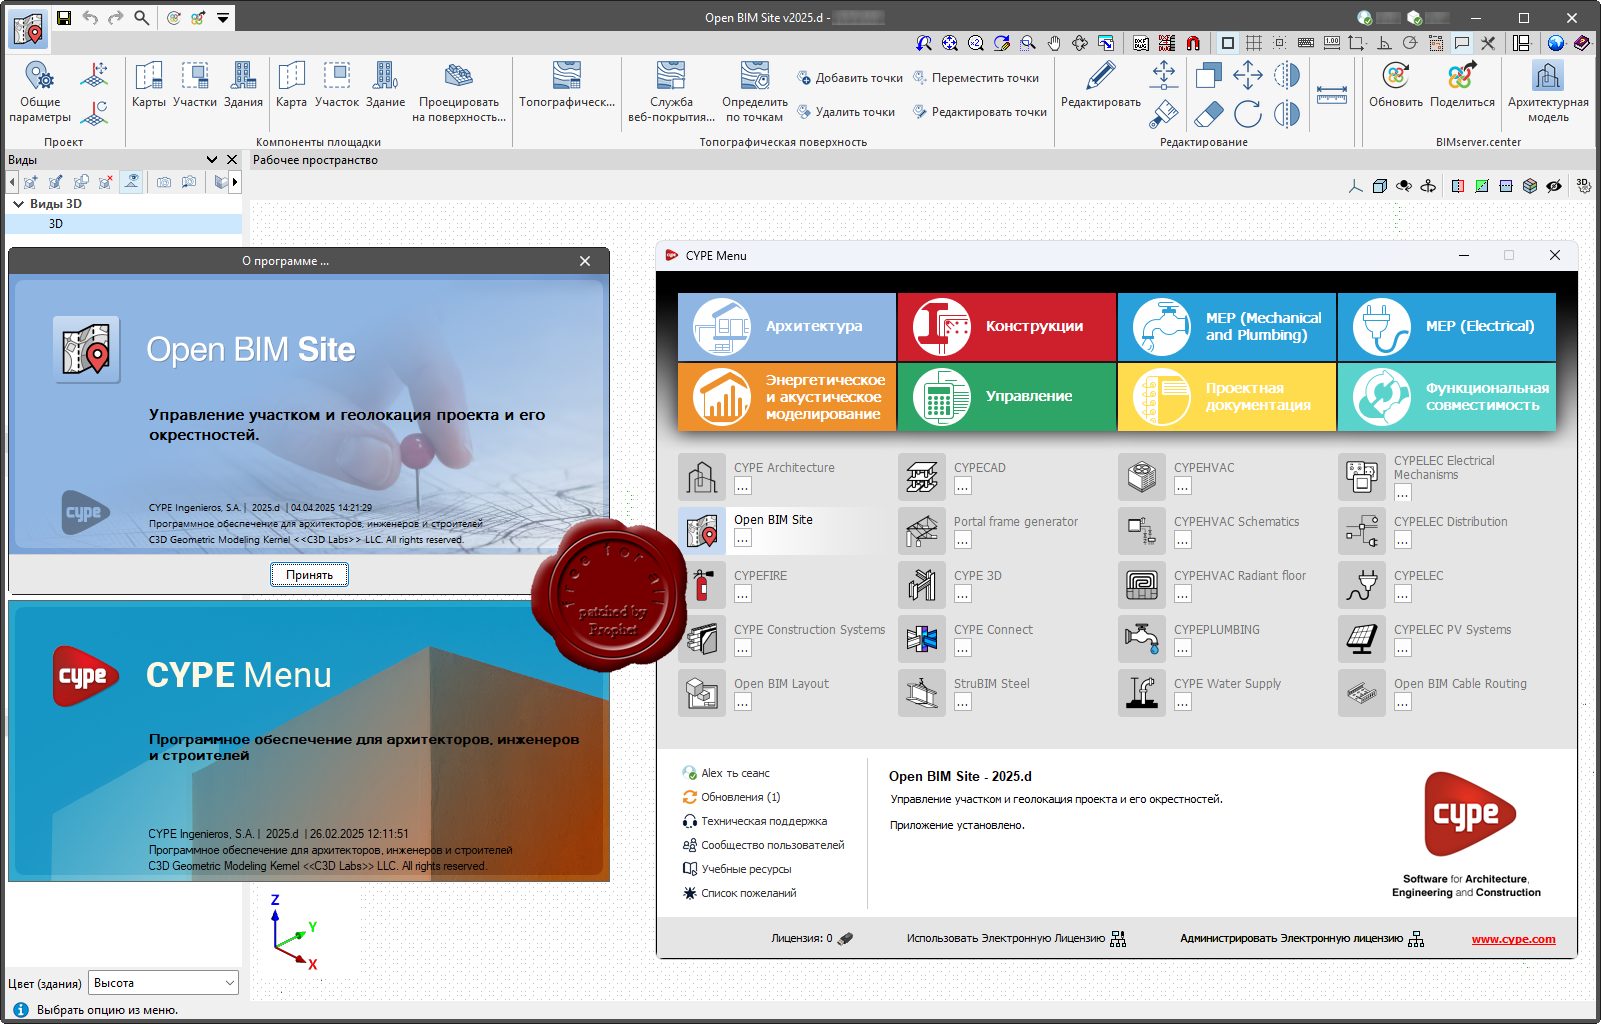Image resolution: width=1601 pixels, height=1024 pixels.
Task: Expand quick access dropdown arrow in title bar
Action: [223, 17]
